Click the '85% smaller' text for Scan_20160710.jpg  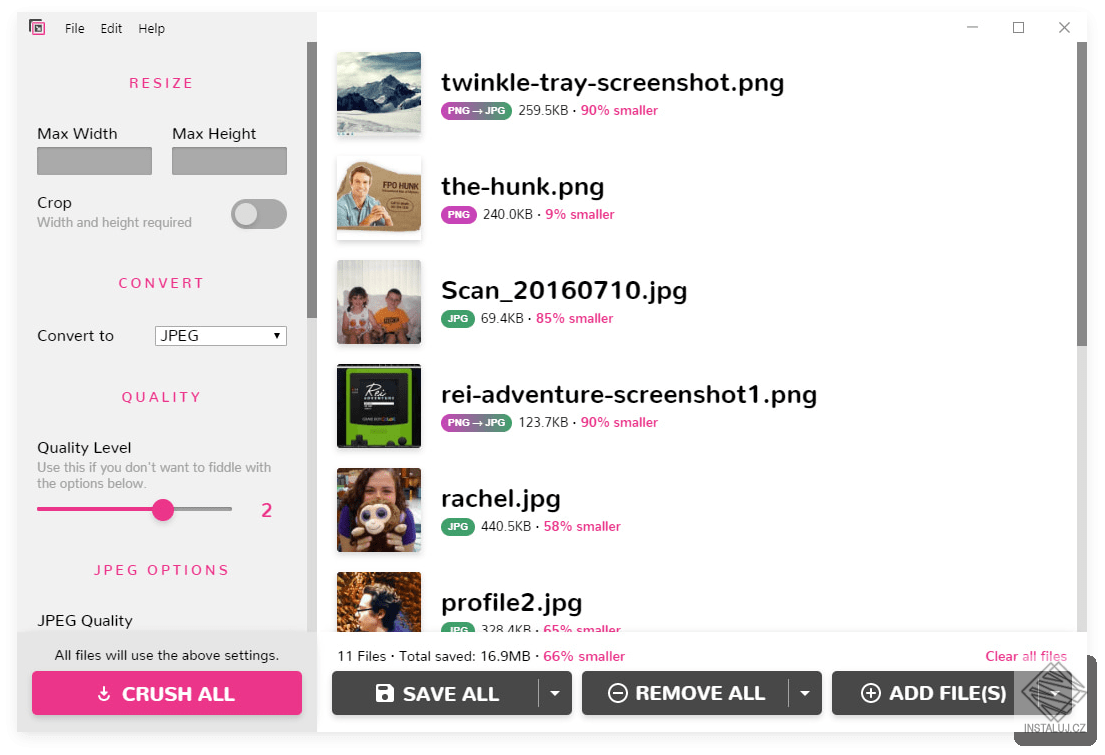(574, 319)
